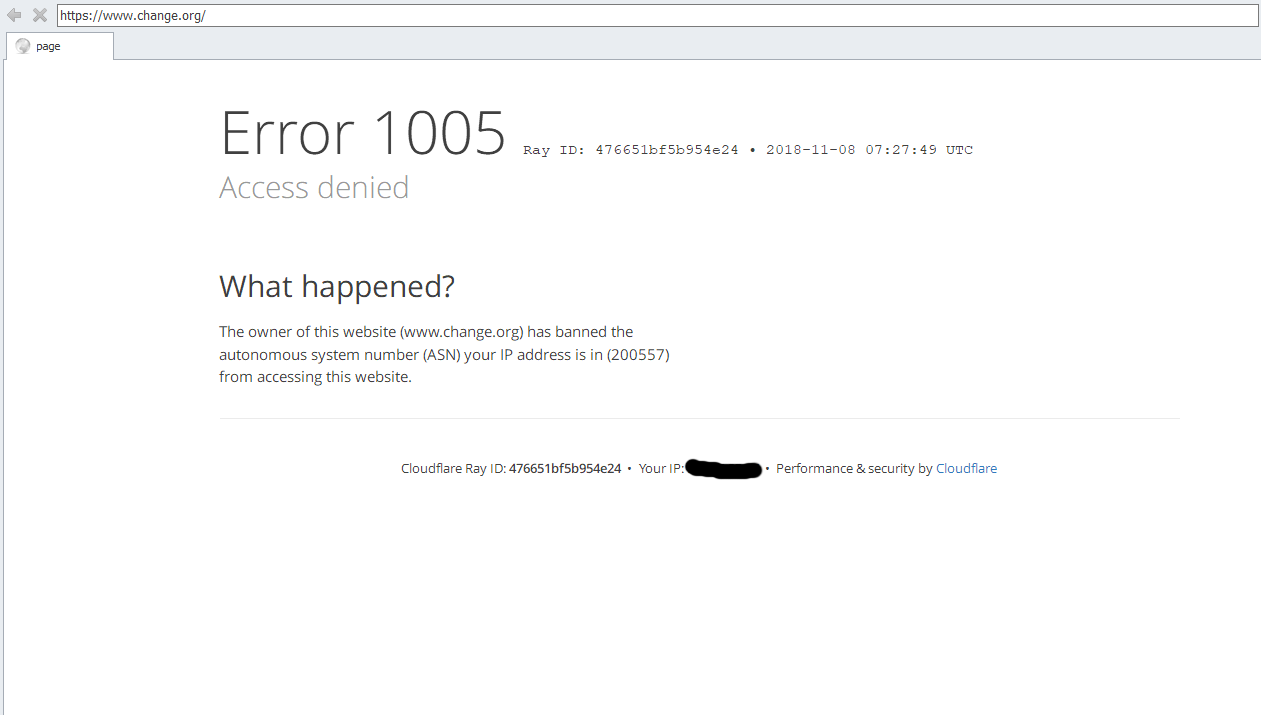This screenshot has height=715, width=1261.
Task: Click the footer 'Cloudflare Ray ID: 476651bf5b954e24' text
Action: 511,468
